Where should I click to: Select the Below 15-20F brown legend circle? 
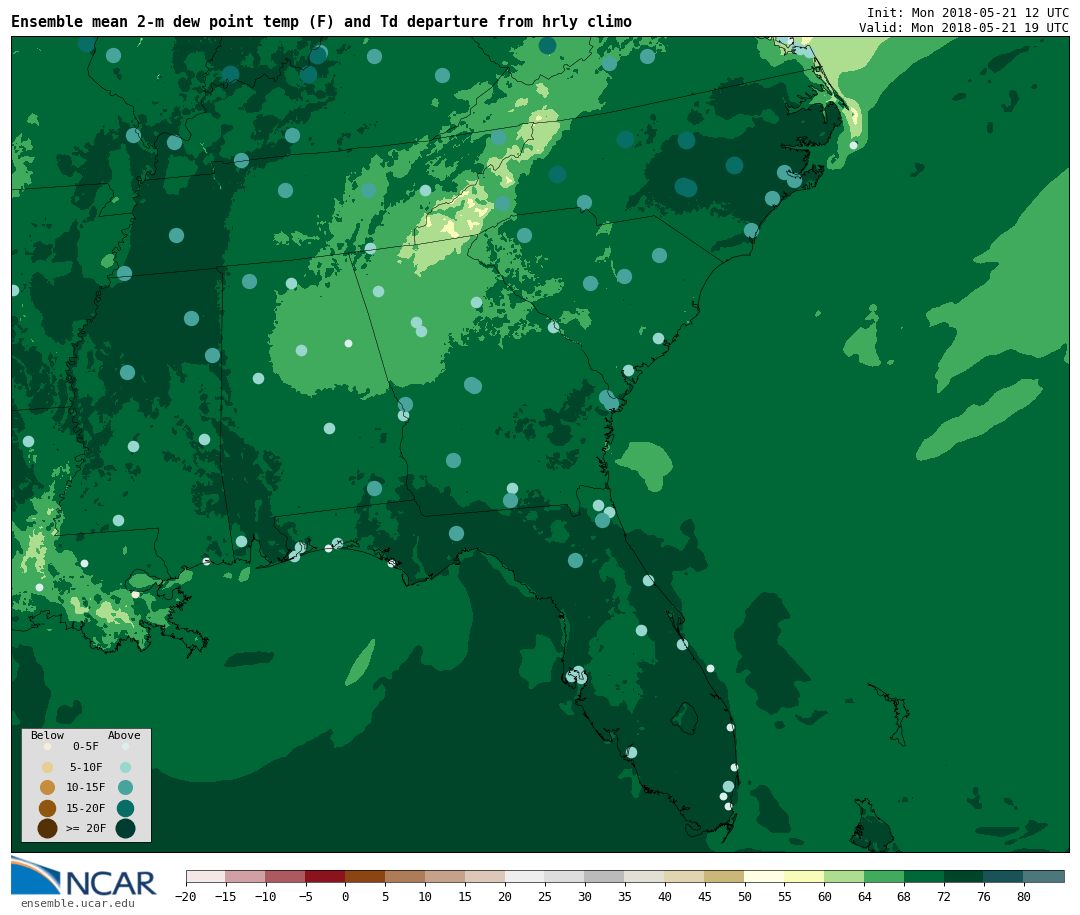click(x=48, y=808)
